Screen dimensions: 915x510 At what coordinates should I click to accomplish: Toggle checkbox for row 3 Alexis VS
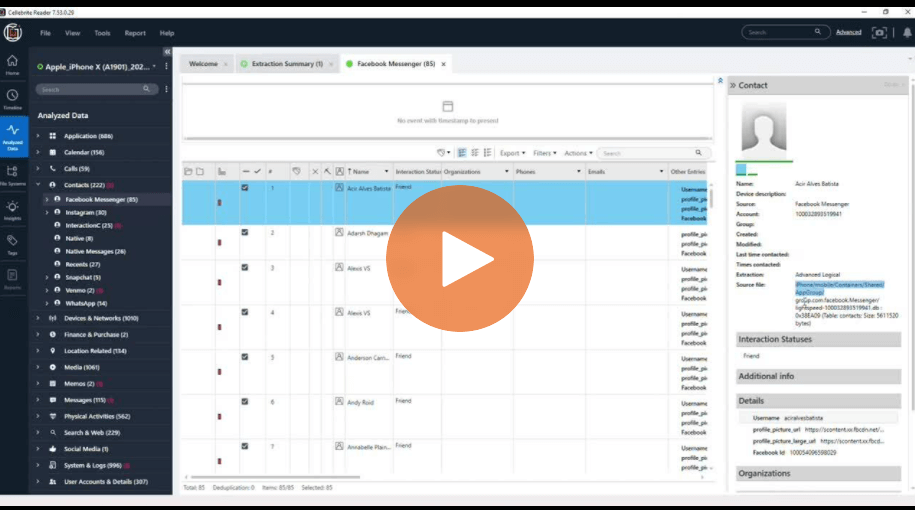pyautogui.click(x=245, y=267)
